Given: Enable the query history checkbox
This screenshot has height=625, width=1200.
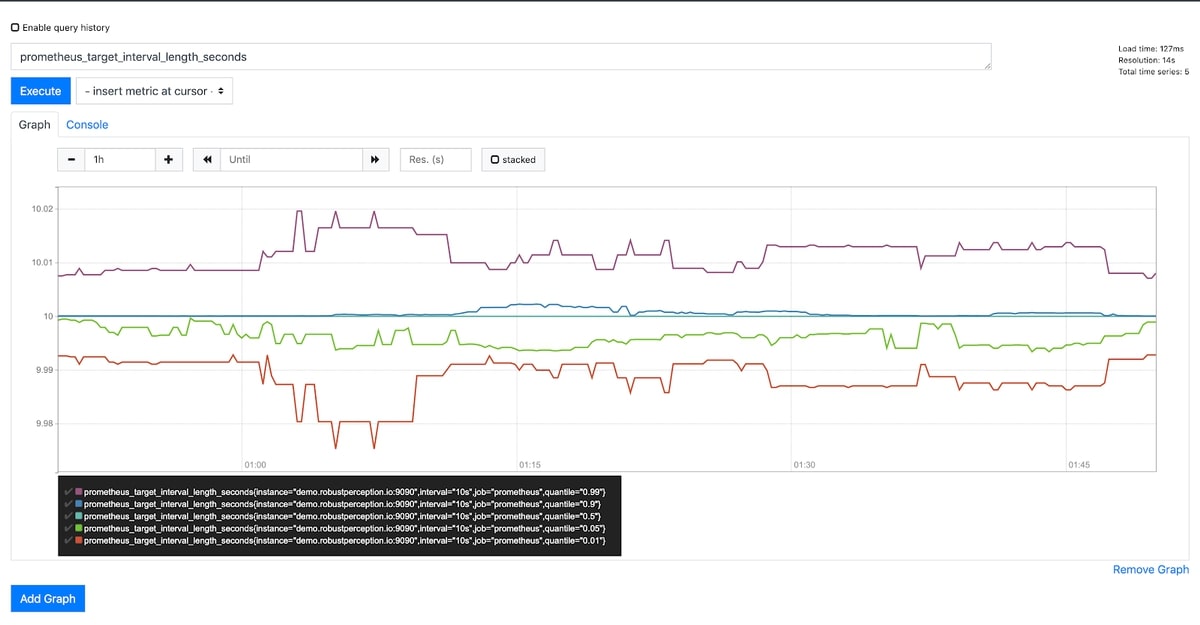Looking at the screenshot, I should click(15, 28).
